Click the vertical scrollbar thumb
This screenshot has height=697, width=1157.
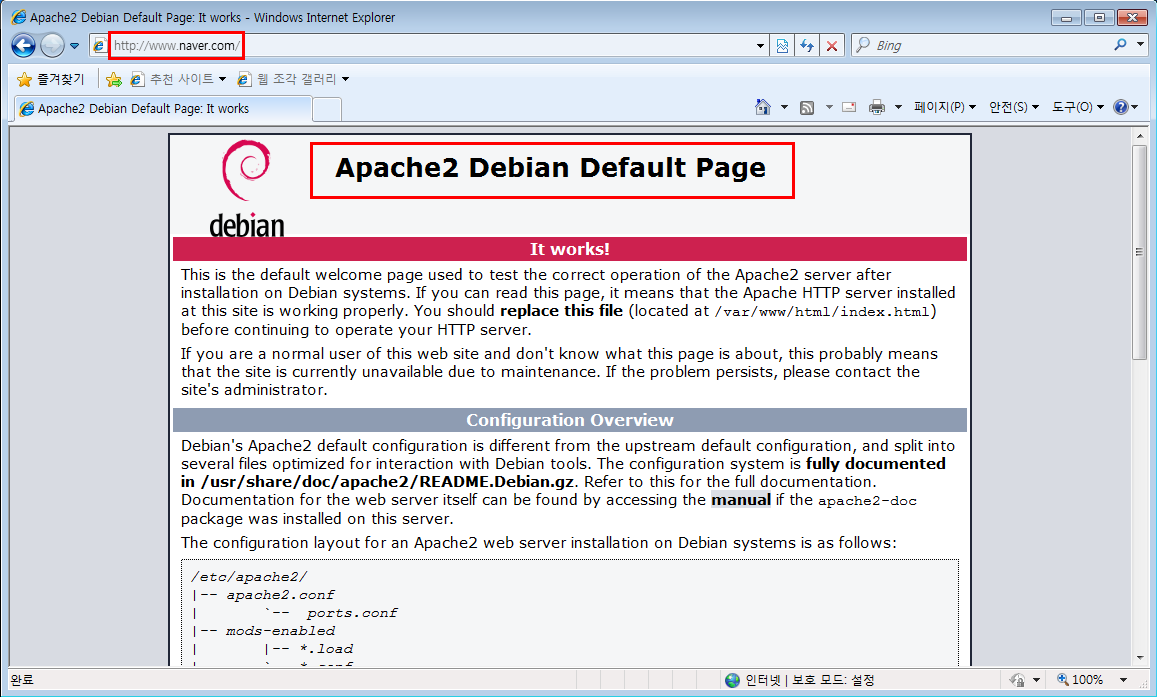click(x=1140, y=252)
